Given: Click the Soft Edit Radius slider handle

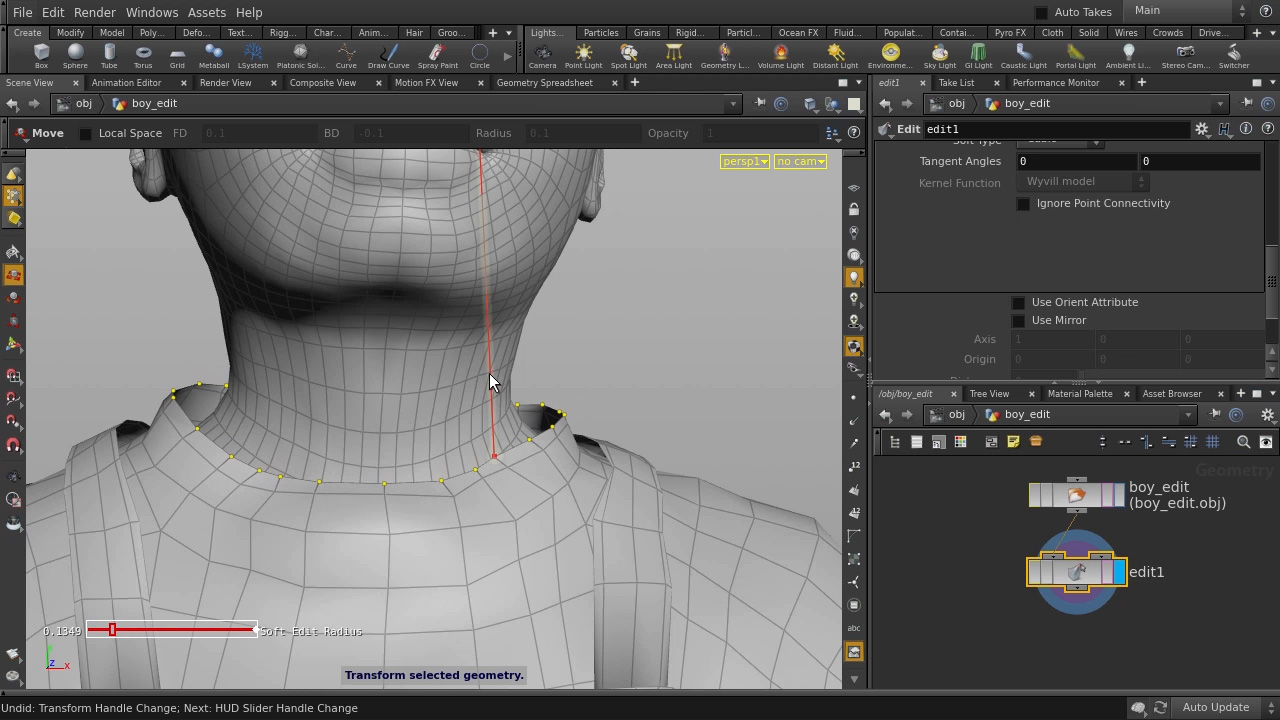Looking at the screenshot, I should click(x=112, y=630).
